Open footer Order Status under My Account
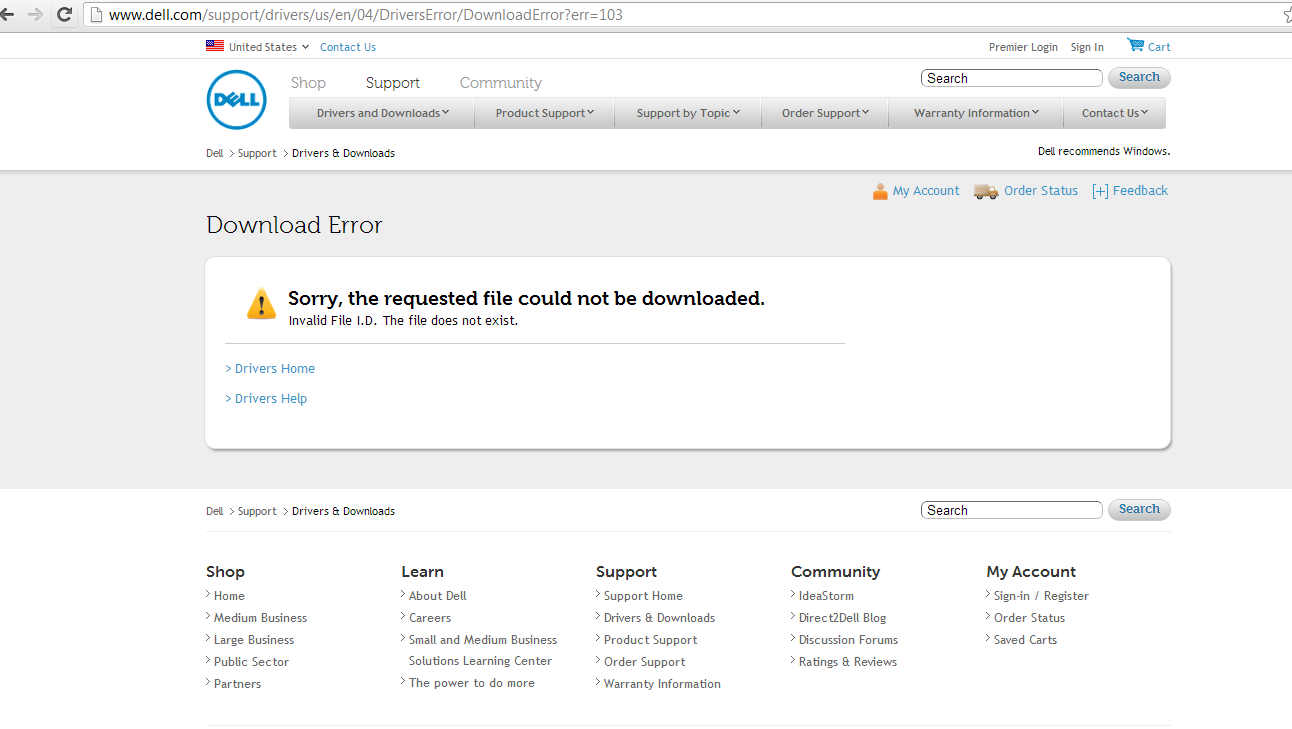The image size is (1292, 729). coord(1029,618)
